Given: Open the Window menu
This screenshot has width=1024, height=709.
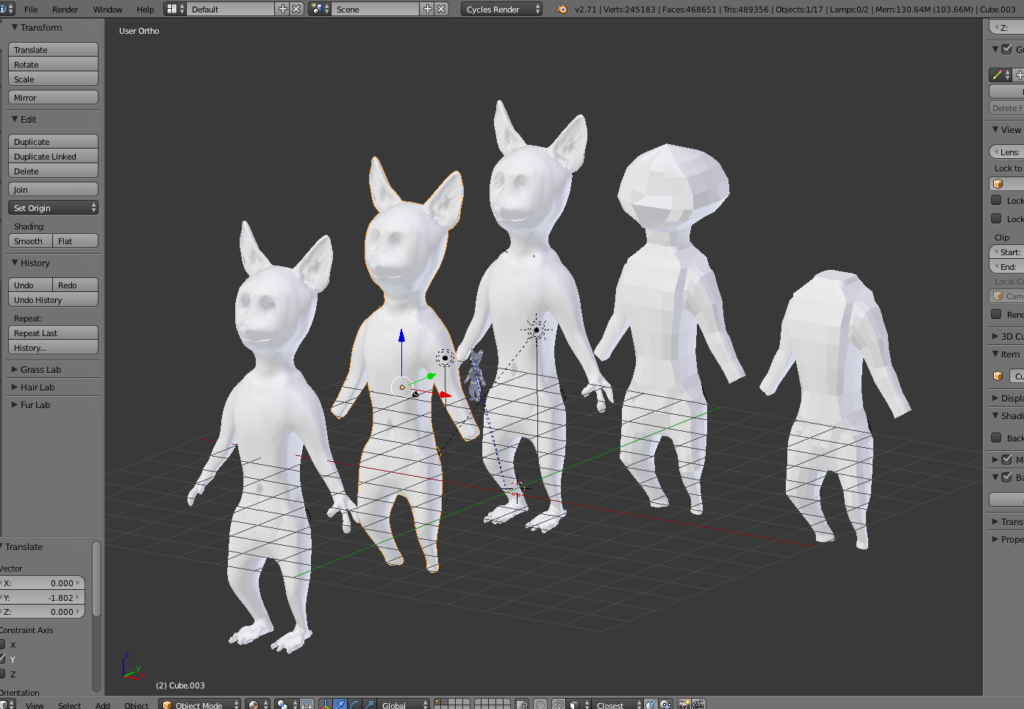Looking at the screenshot, I should pos(108,9).
